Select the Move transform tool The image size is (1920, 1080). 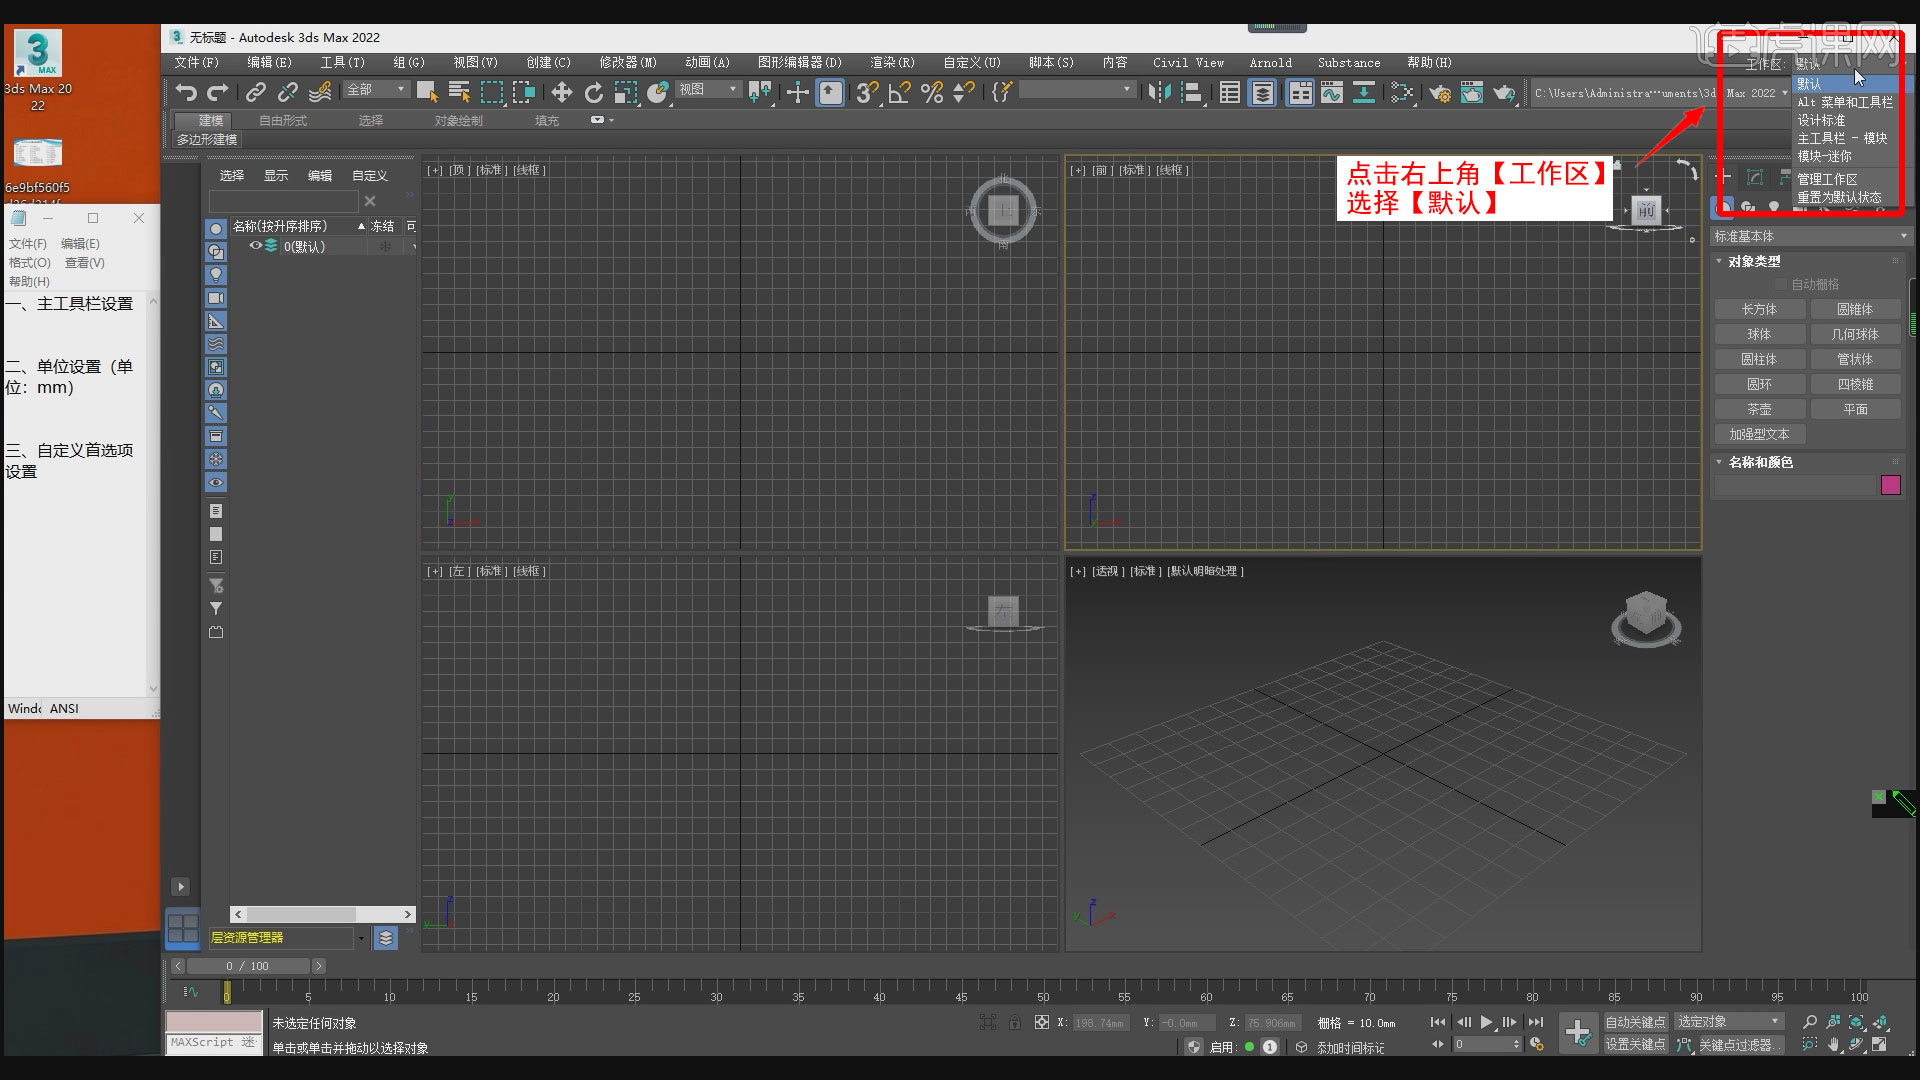[561, 93]
